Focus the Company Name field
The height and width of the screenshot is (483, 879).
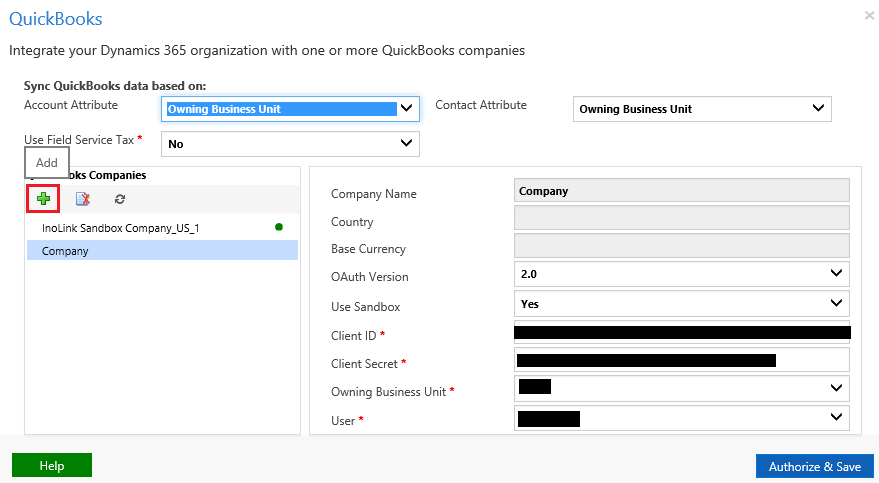(x=682, y=191)
